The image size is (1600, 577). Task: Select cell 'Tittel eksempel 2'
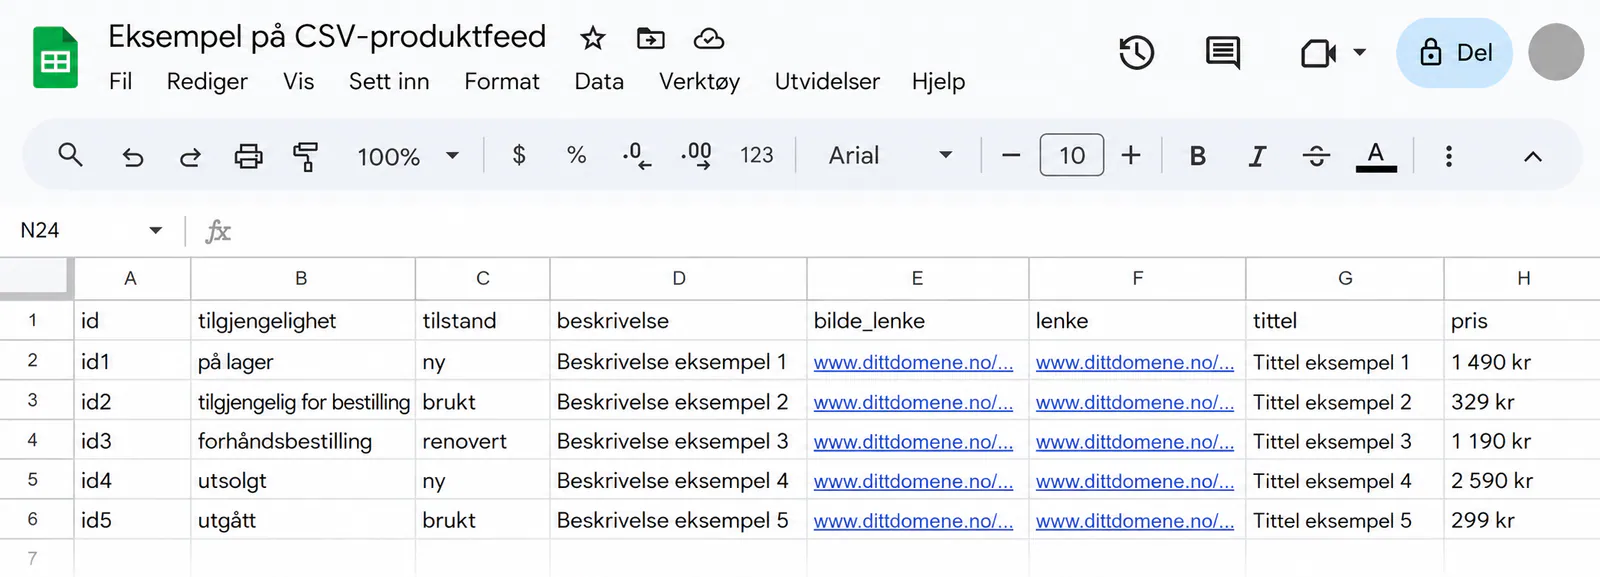coord(1345,402)
